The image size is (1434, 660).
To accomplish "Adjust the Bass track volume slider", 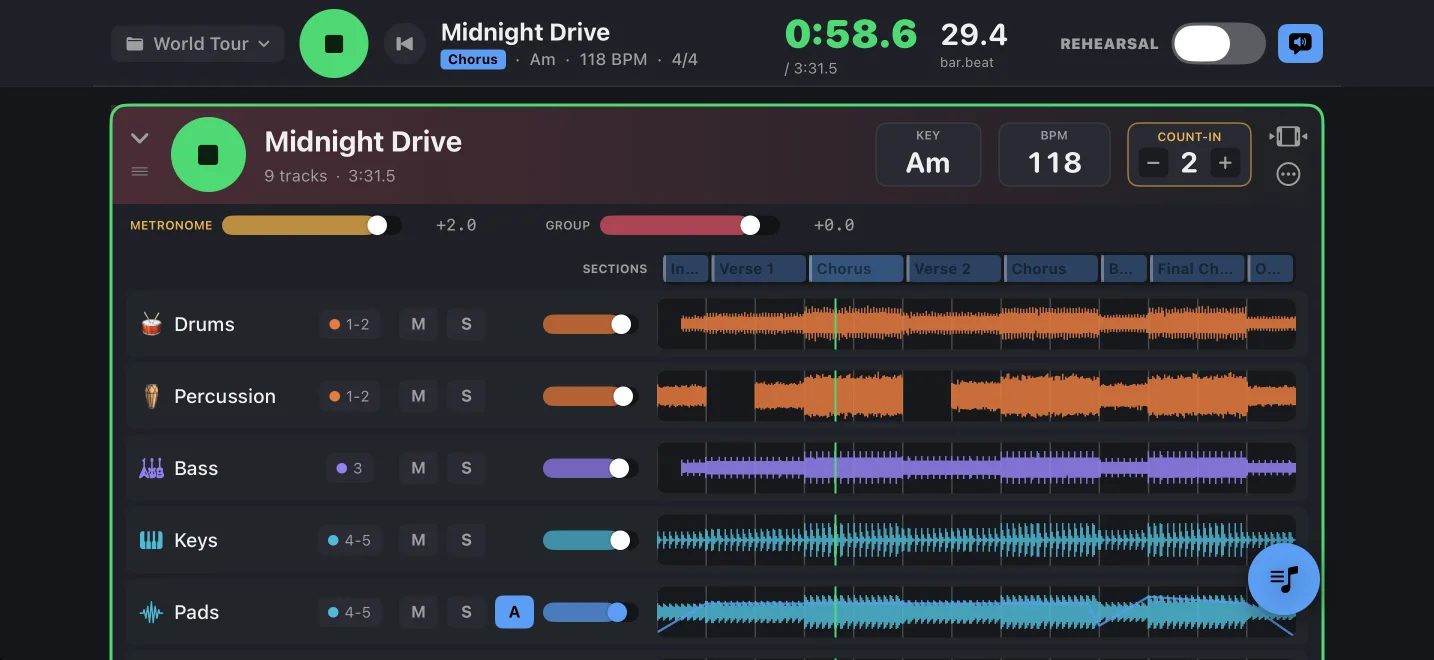I will click(x=590, y=468).
